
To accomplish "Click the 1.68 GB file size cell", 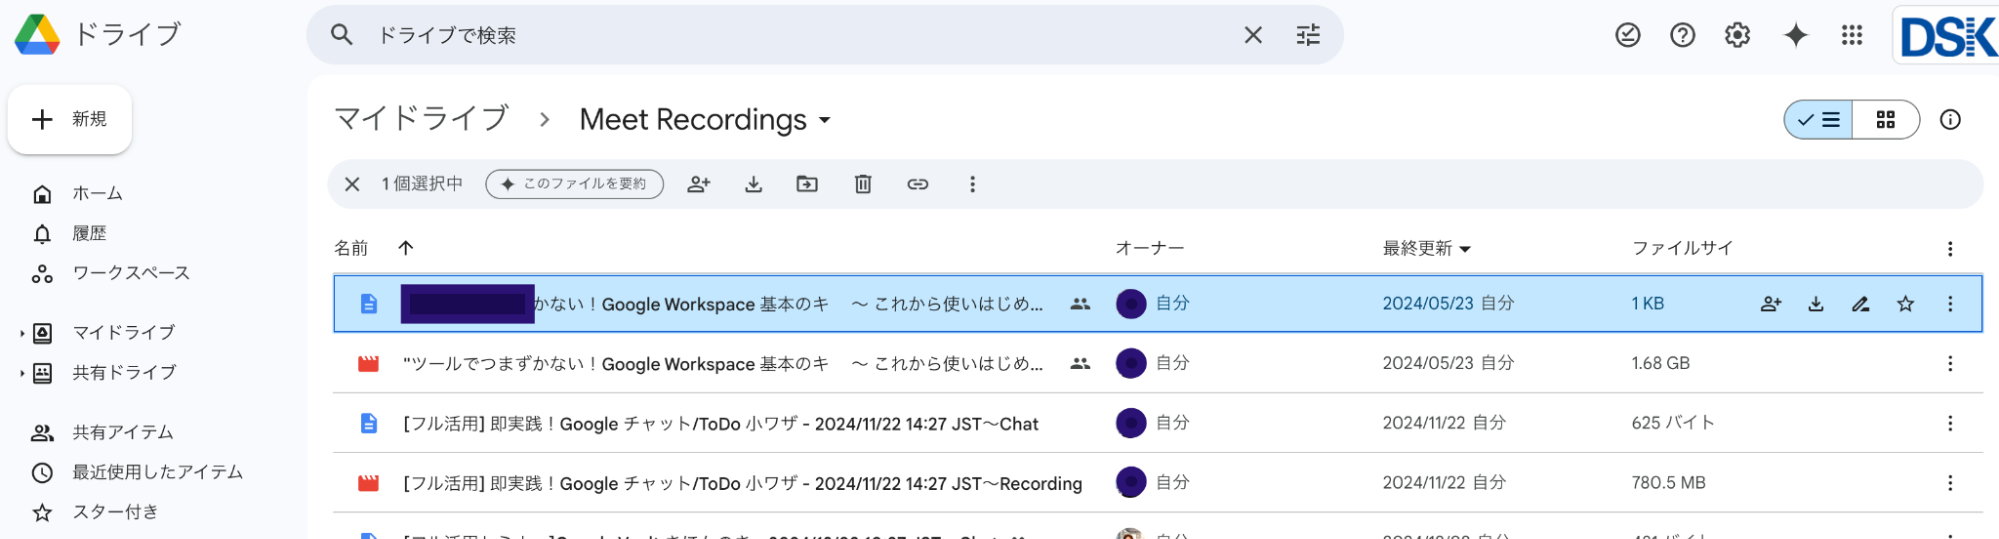I will pyautogui.click(x=1661, y=363).
